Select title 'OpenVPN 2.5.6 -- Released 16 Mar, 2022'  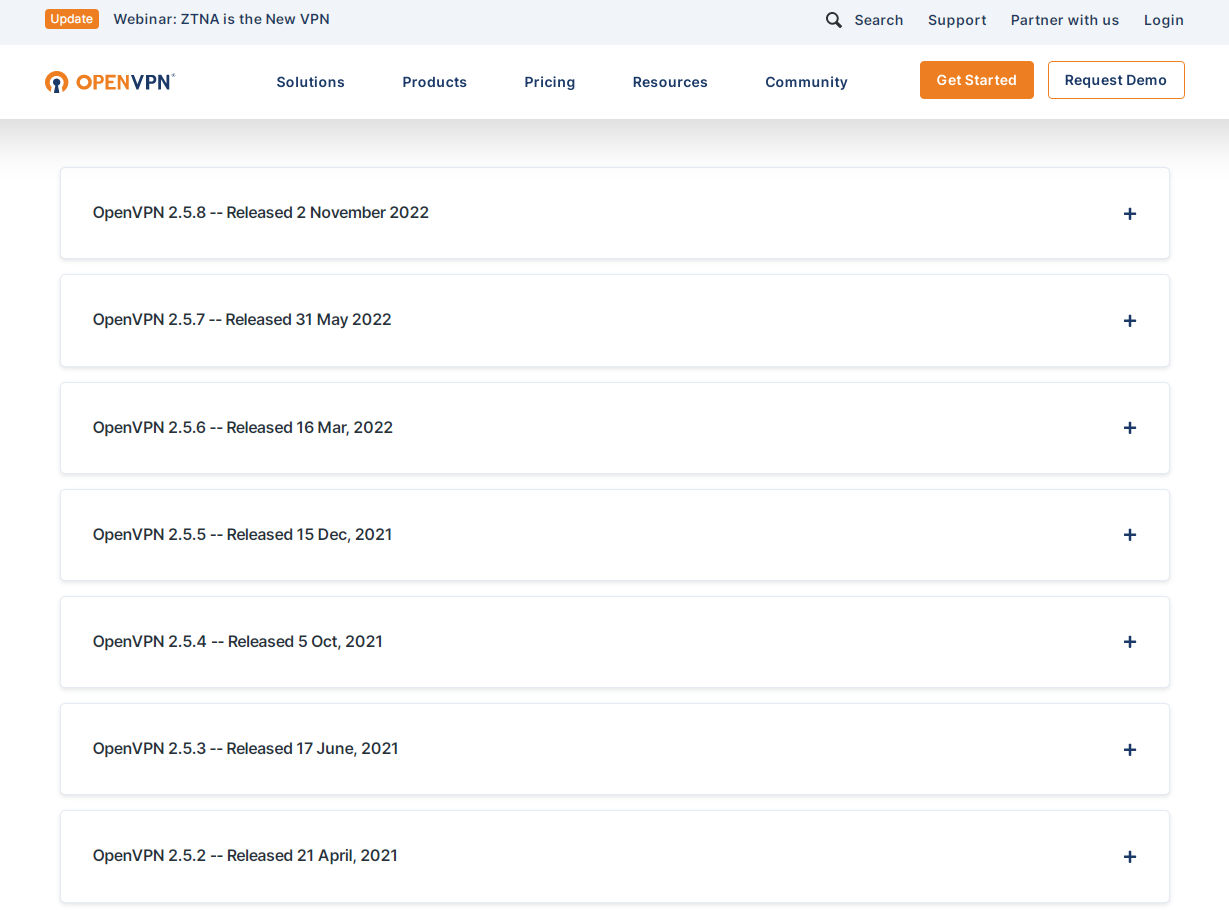point(243,427)
